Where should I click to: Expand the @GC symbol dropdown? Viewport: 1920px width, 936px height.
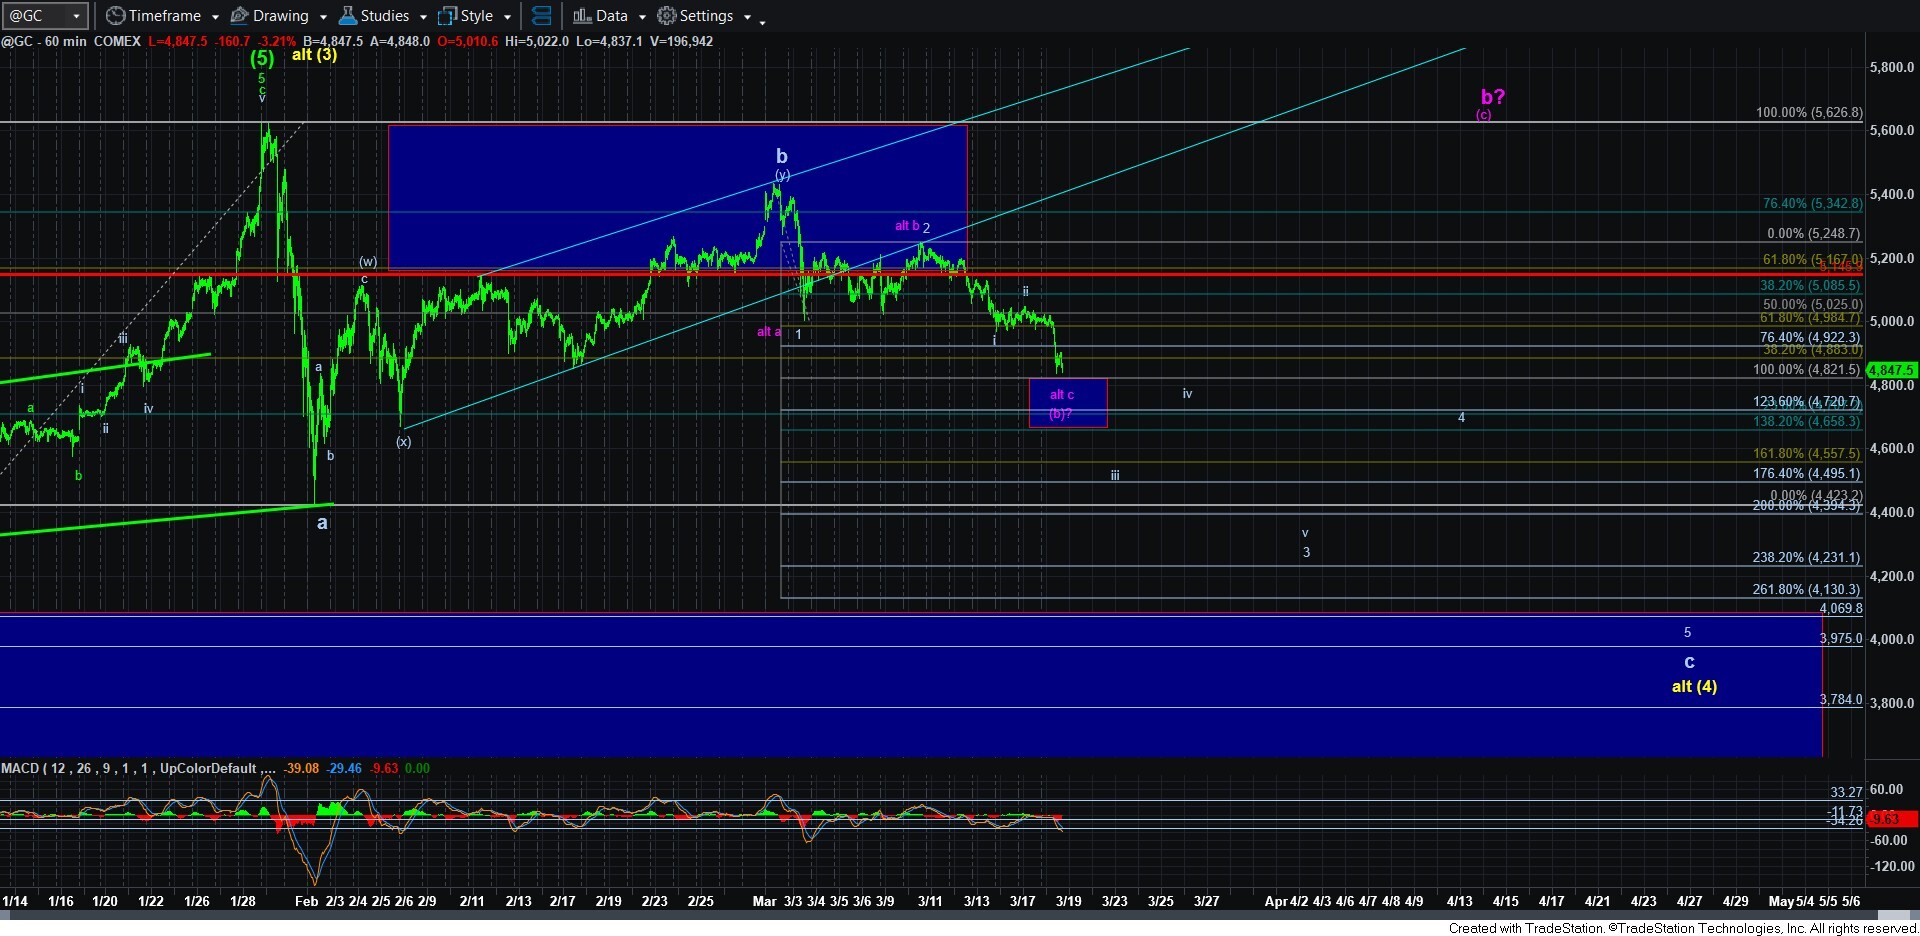pos(76,16)
